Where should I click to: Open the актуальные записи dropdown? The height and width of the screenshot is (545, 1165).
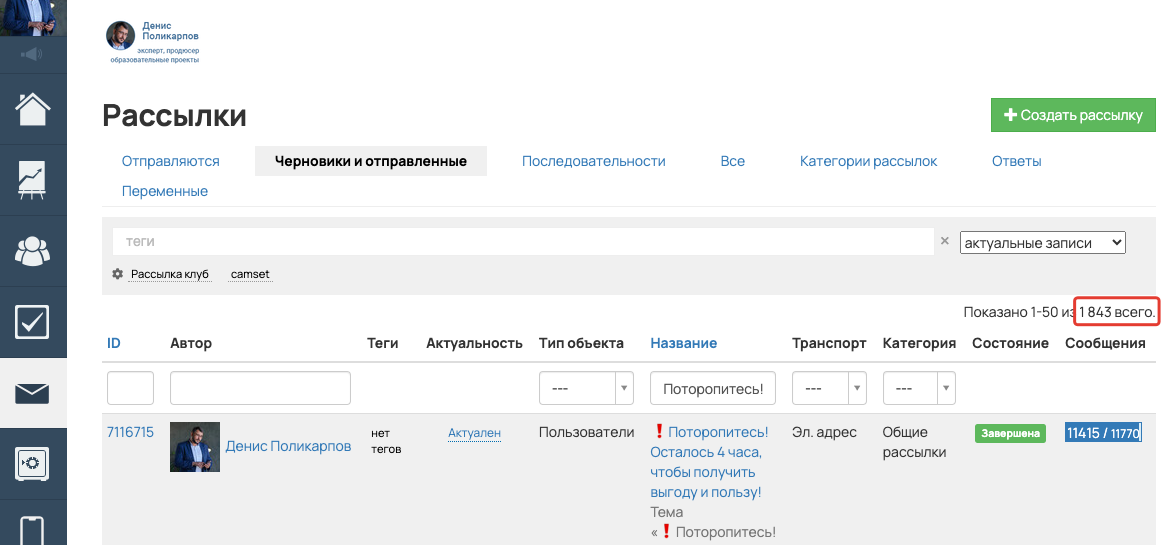tap(1042, 242)
